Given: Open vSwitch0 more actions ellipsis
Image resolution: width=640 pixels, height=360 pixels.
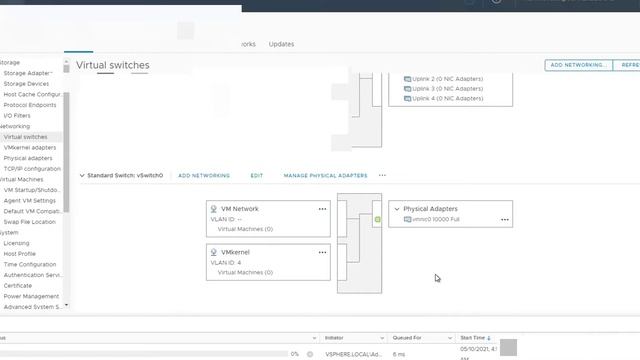Looking at the screenshot, I should pos(382,175).
